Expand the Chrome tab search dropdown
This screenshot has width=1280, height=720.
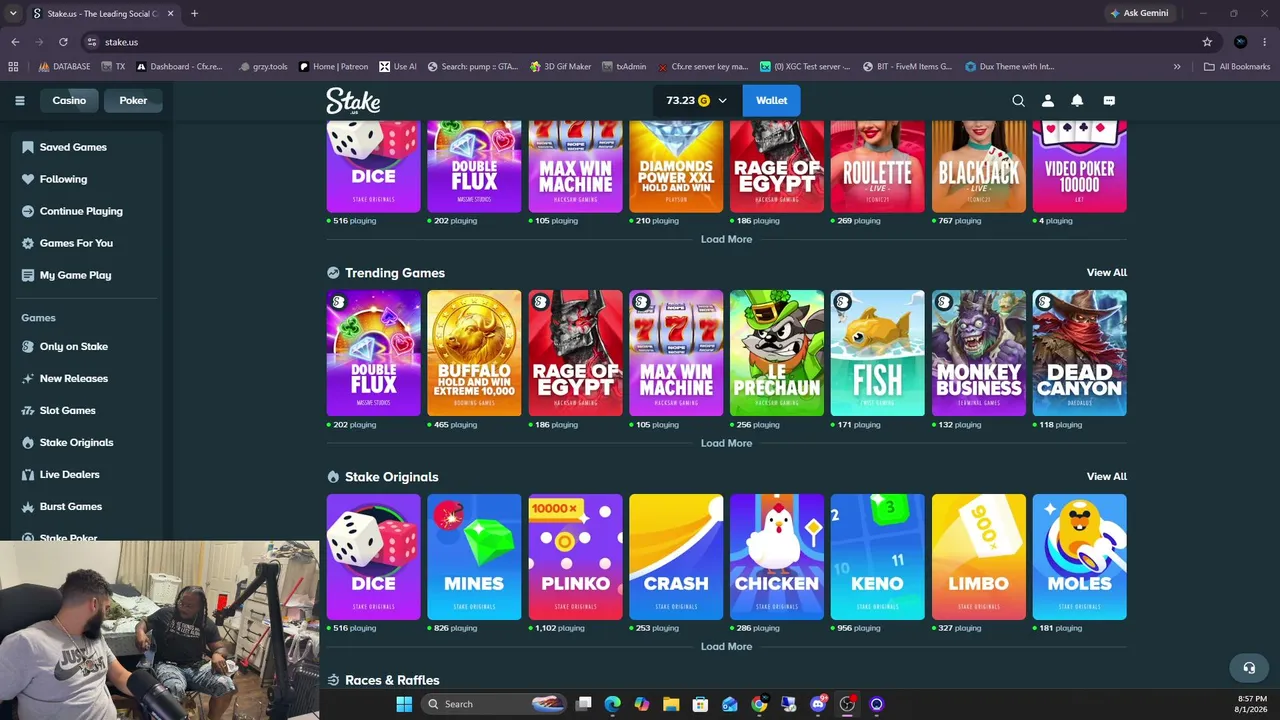13,14
